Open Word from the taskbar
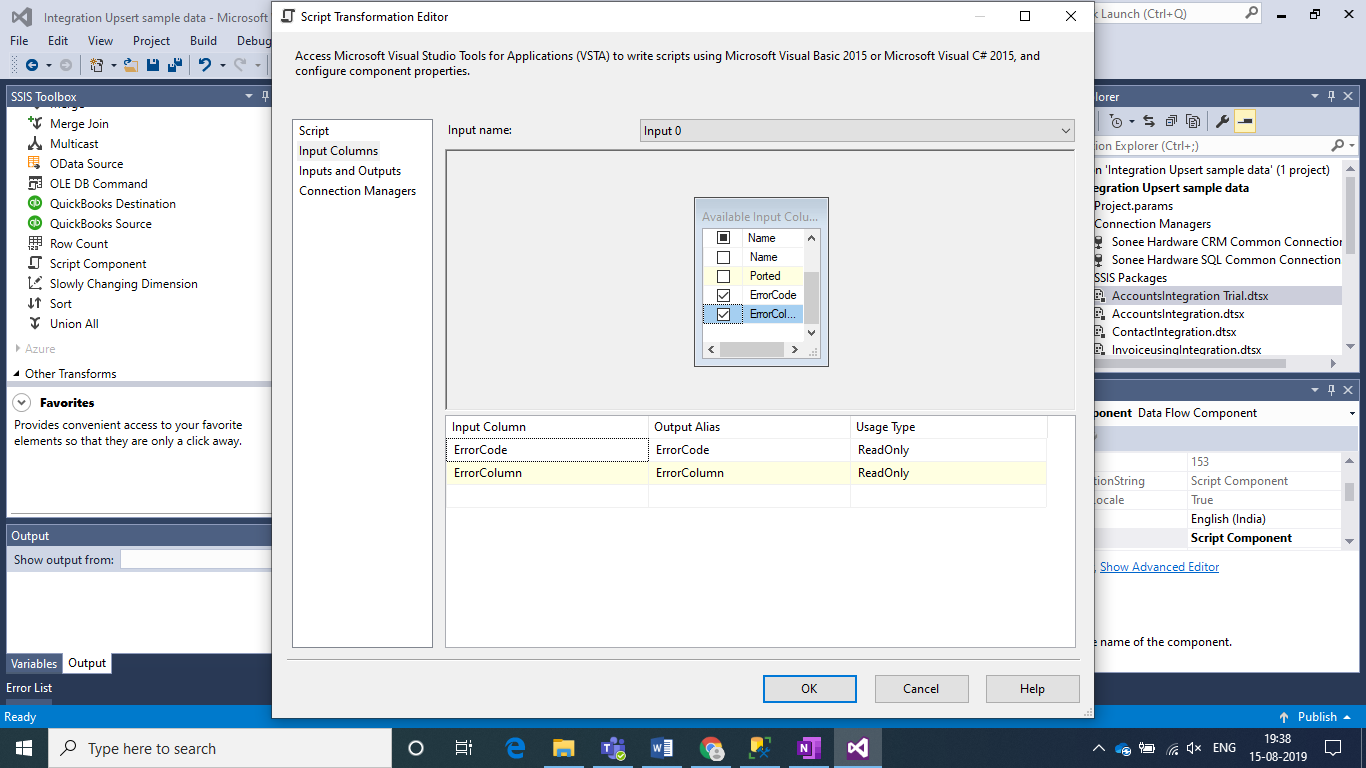 coord(662,748)
